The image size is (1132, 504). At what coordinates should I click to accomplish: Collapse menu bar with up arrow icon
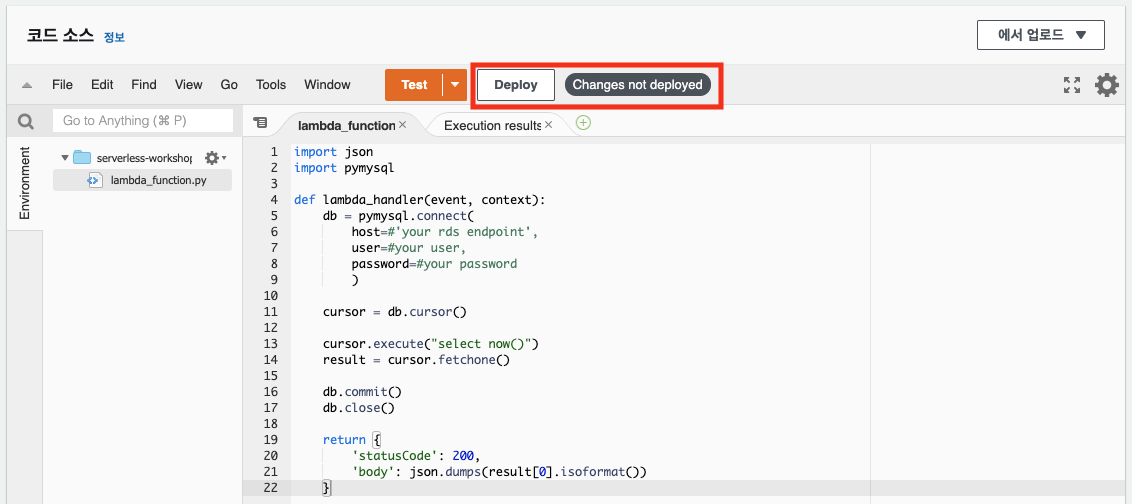[x=27, y=85]
